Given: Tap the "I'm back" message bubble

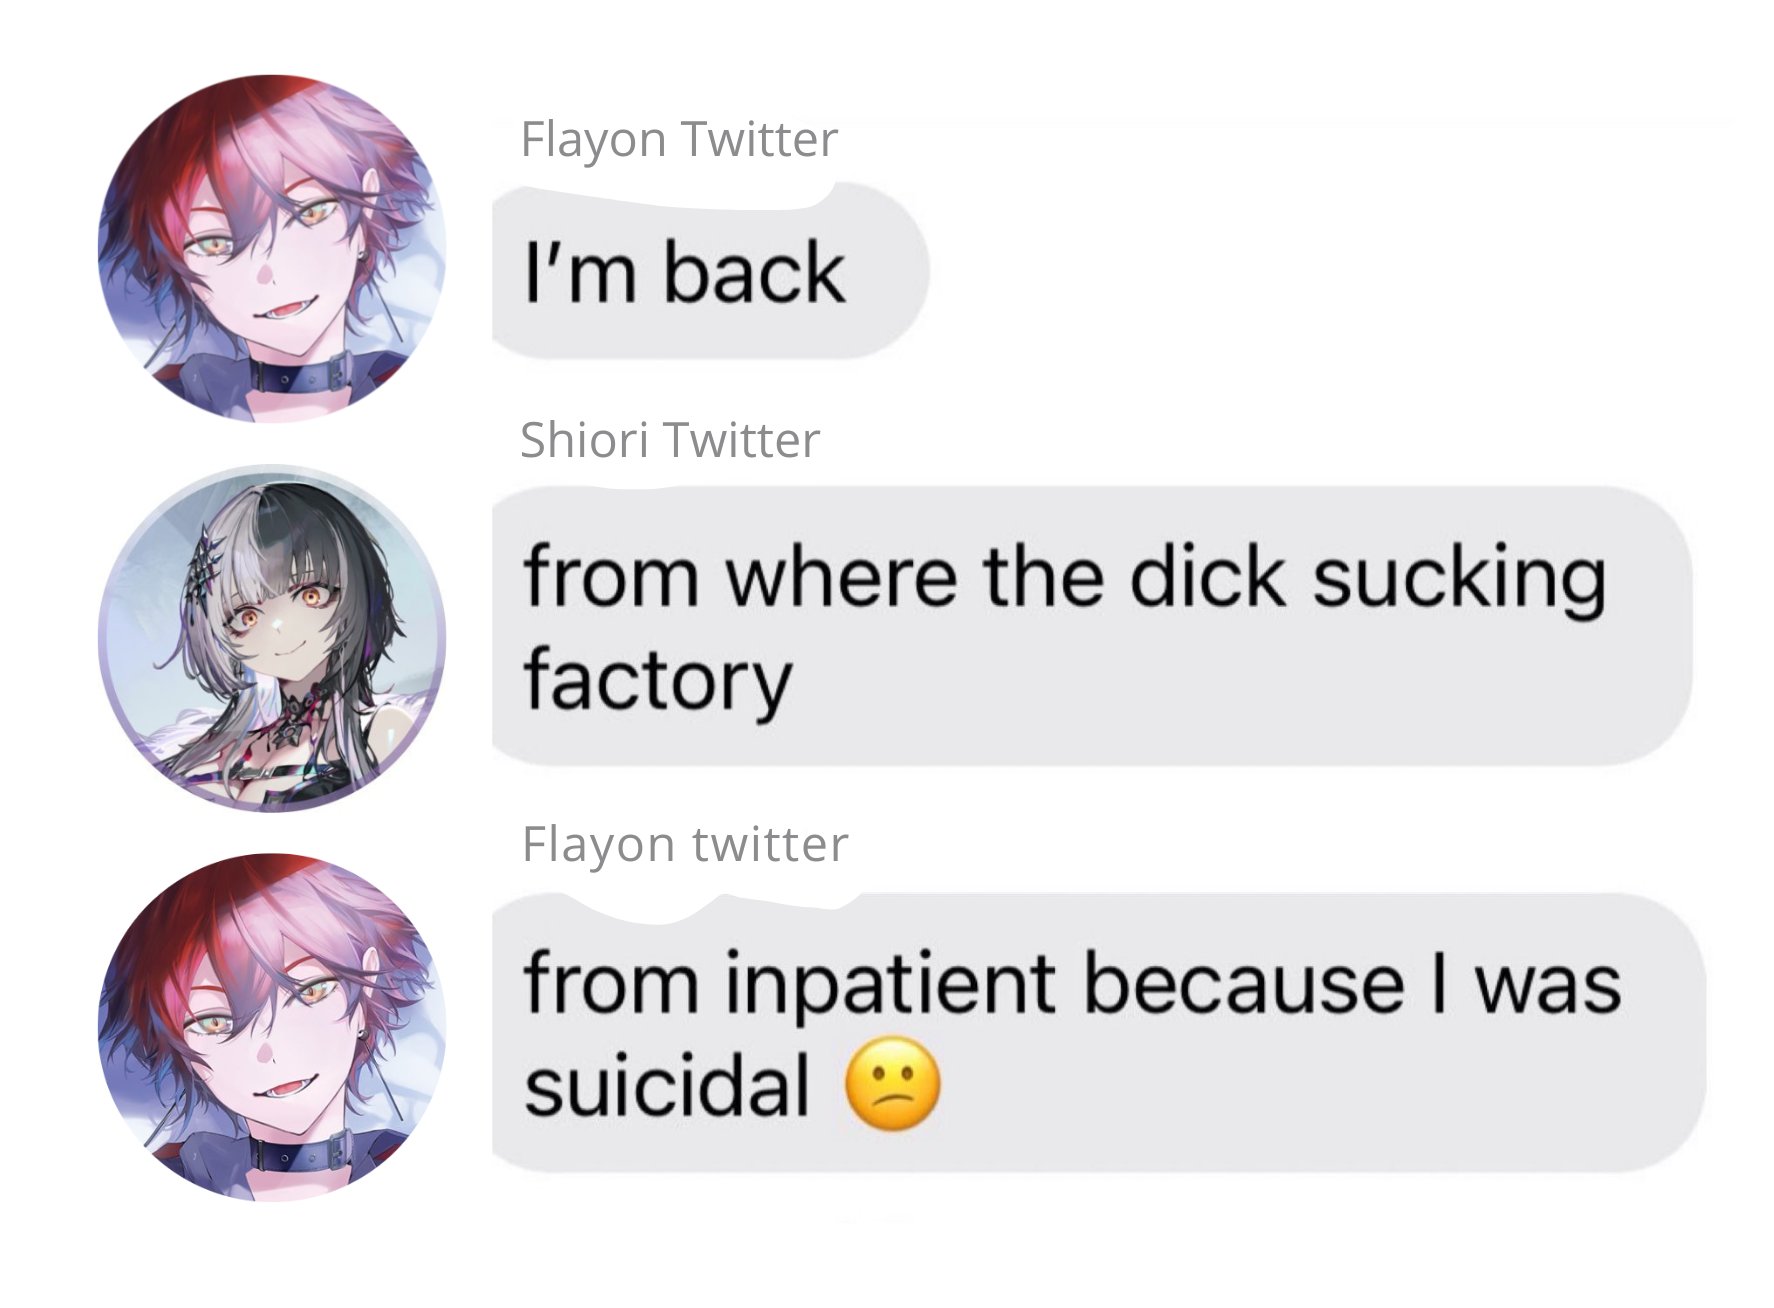Looking at the screenshot, I should pos(711,272).
